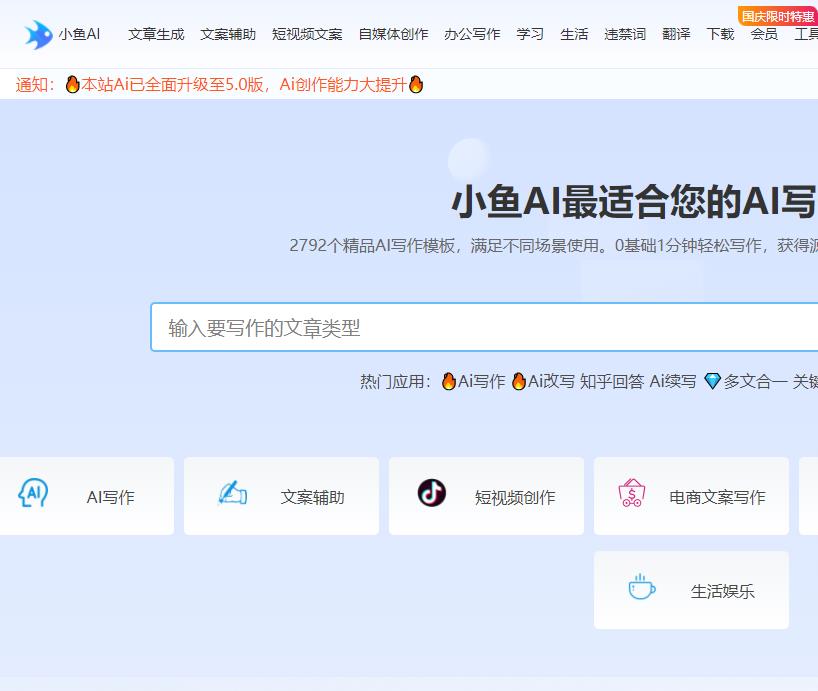Open the 文案辅助 nav menu
818x691 pixels.
tap(228, 34)
